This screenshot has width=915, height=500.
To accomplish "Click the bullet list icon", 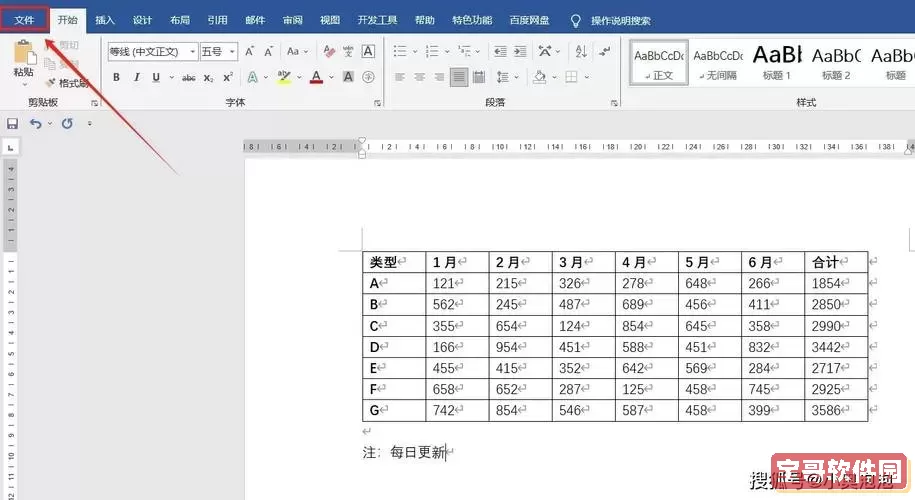I will pyautogui.click(x=400, y=51).
